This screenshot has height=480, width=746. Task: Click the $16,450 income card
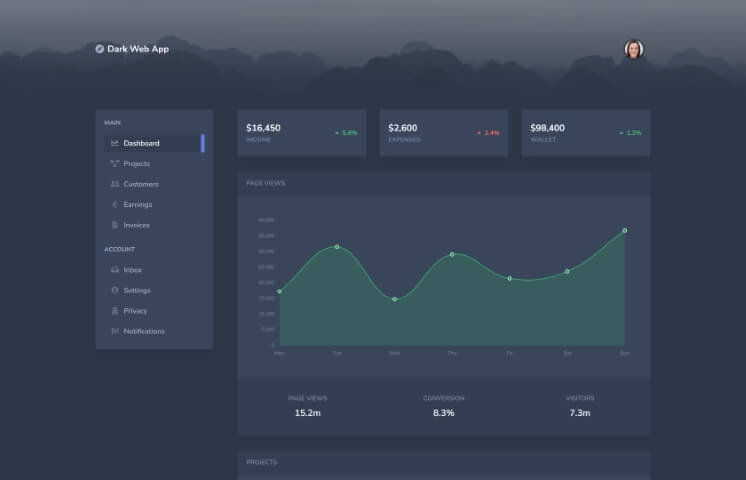pyautogui.click(x=302, y=133)
